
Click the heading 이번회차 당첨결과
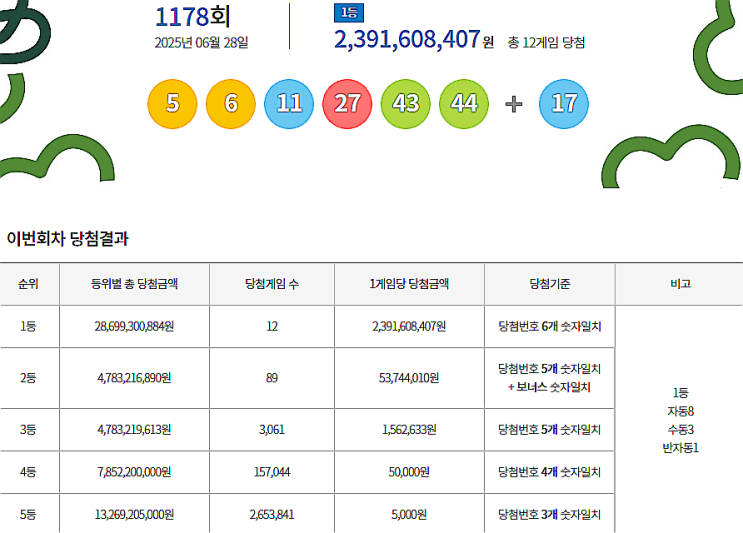click(x=67, y=238)
